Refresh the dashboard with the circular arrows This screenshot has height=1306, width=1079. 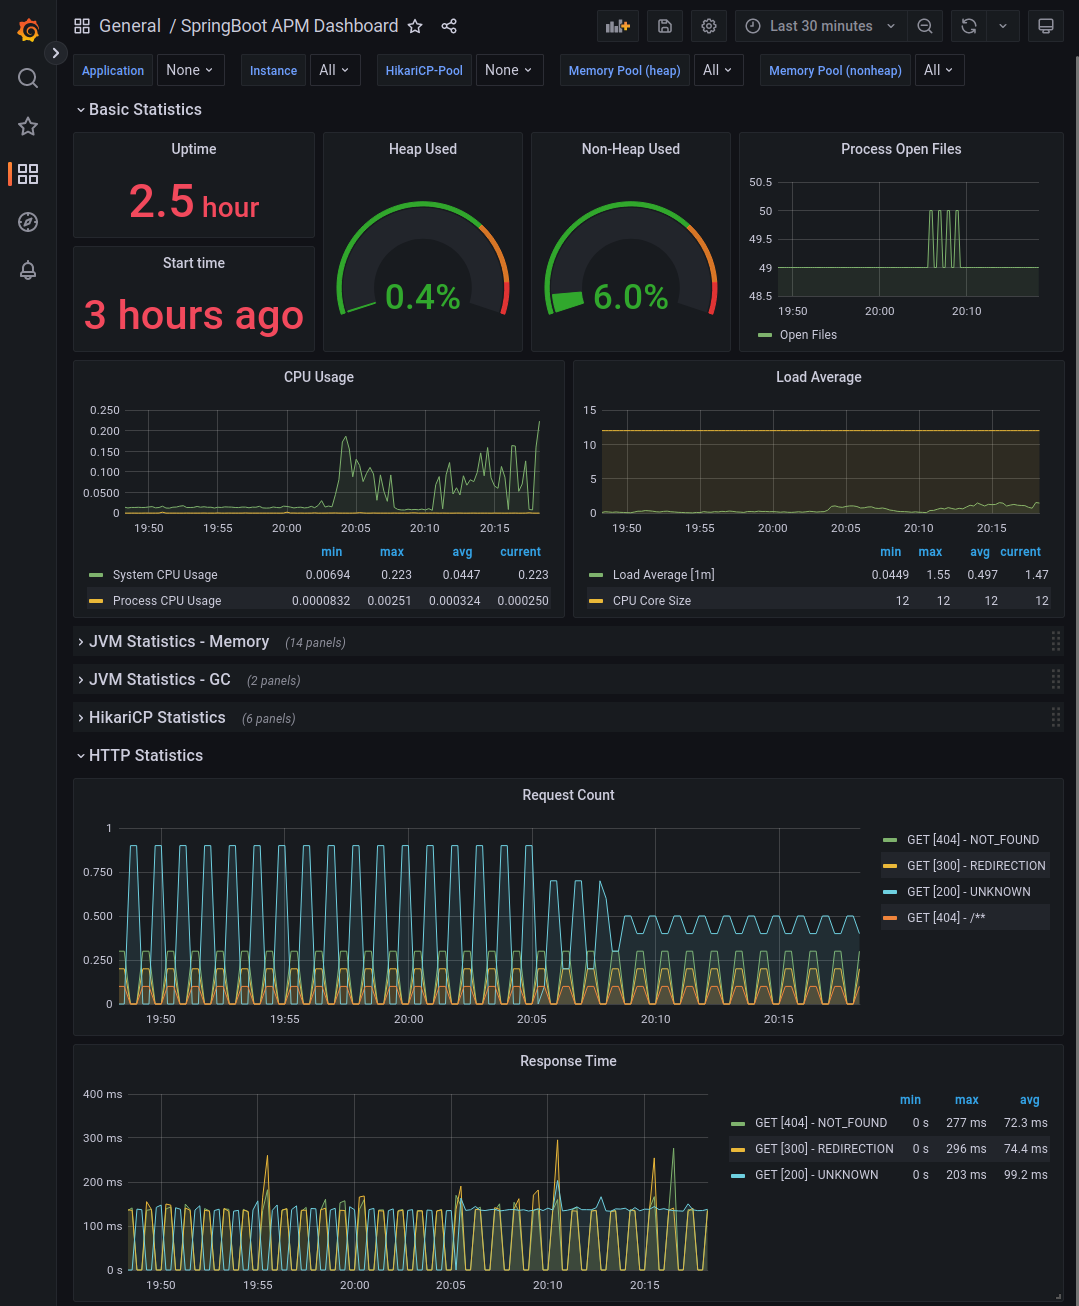969,26
